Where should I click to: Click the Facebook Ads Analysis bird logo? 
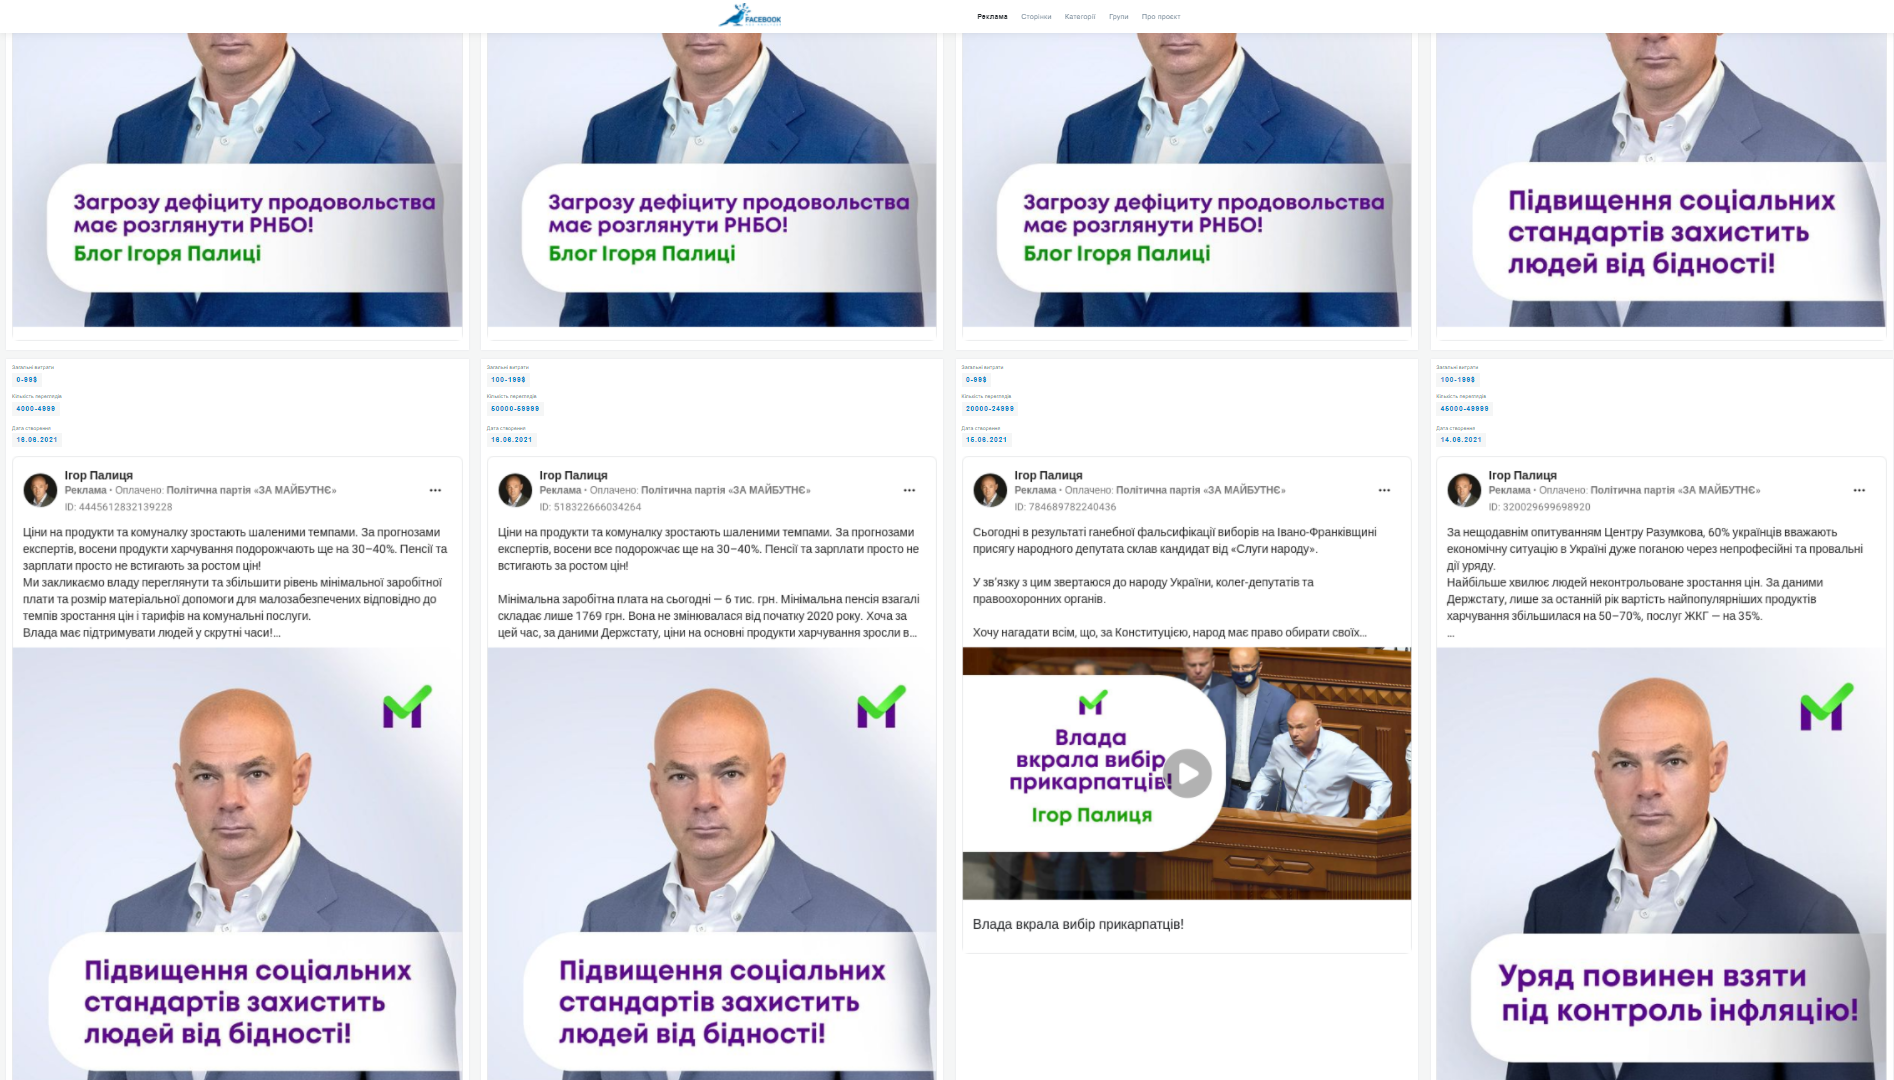tap(750, 15)
